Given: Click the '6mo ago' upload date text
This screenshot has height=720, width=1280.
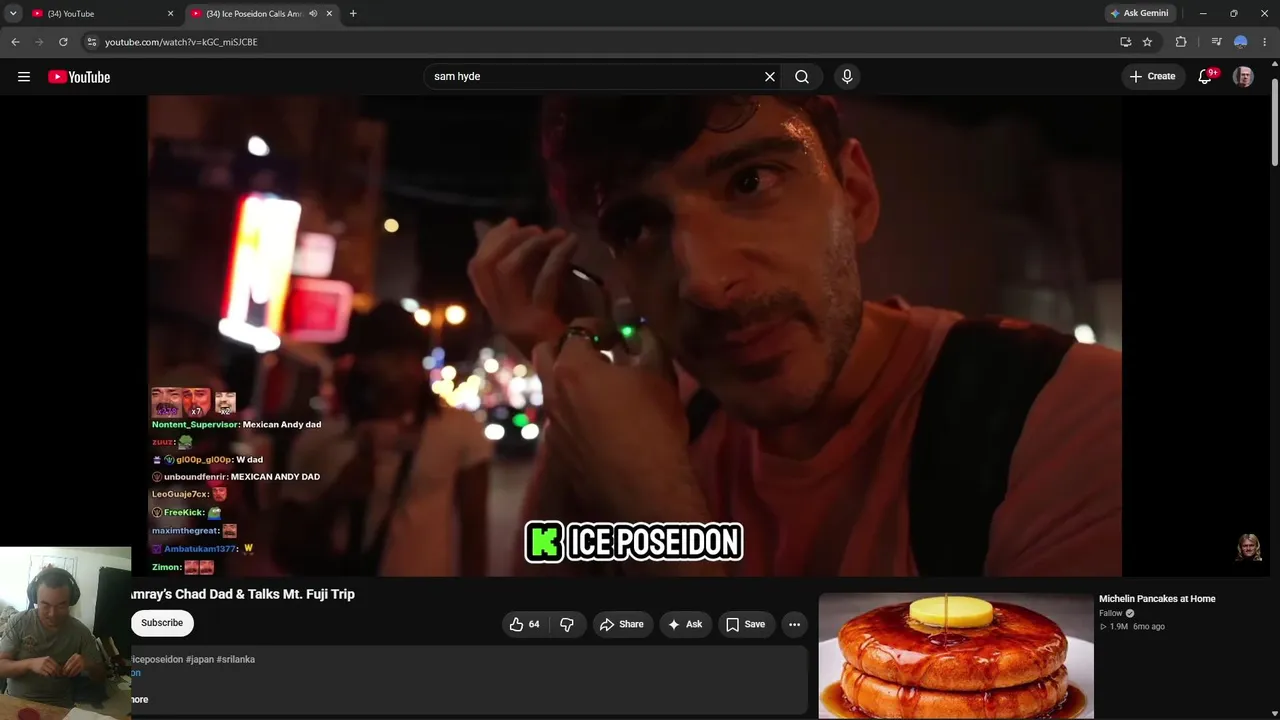Looking at the screenshot, I should pos(1149,627).
